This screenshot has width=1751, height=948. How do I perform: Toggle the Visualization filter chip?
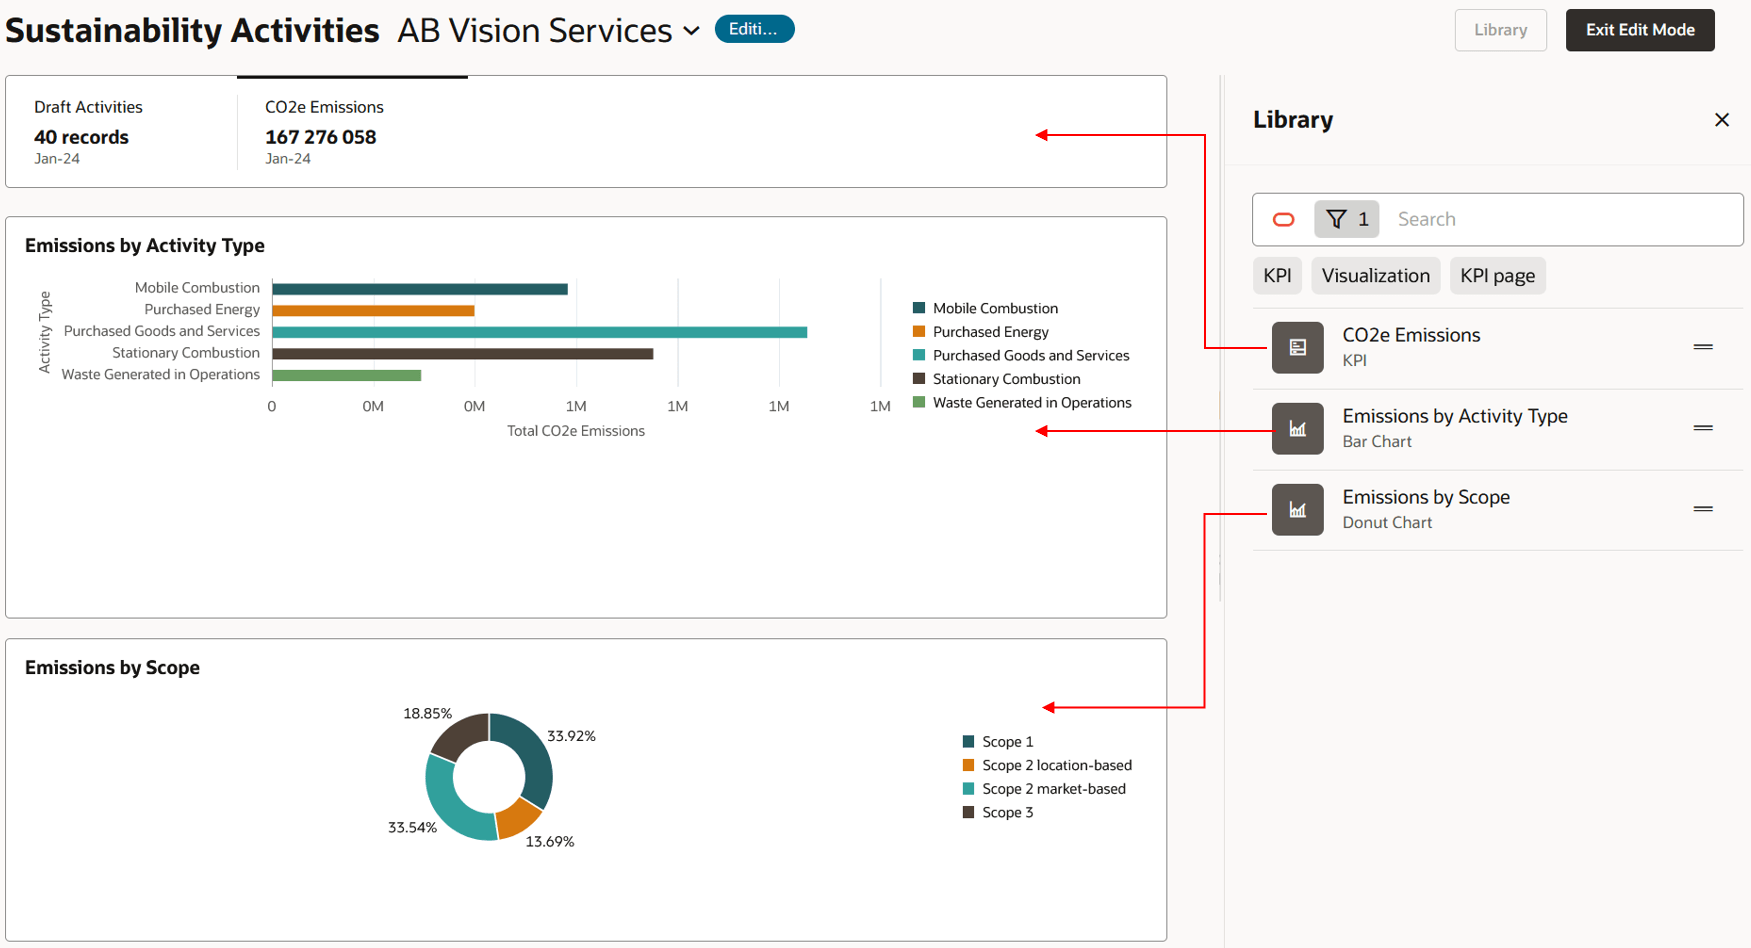pos(1375,275)
